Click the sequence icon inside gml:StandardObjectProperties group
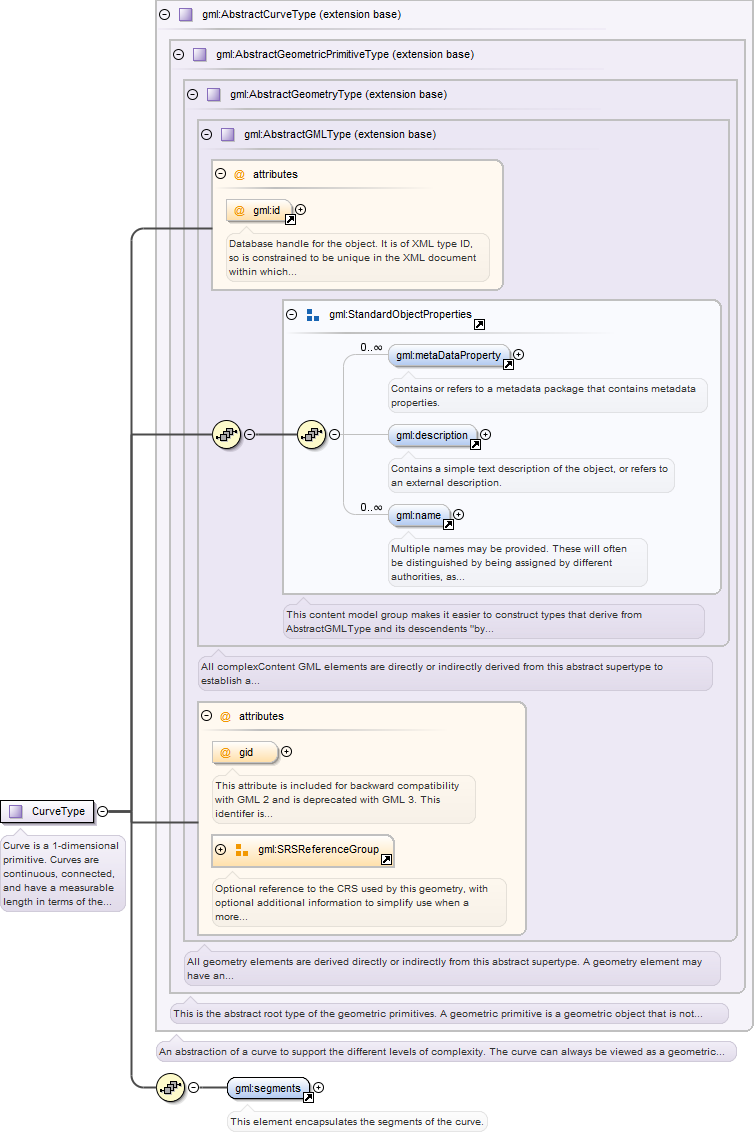 pyautogui.click(x=312, y=434)
